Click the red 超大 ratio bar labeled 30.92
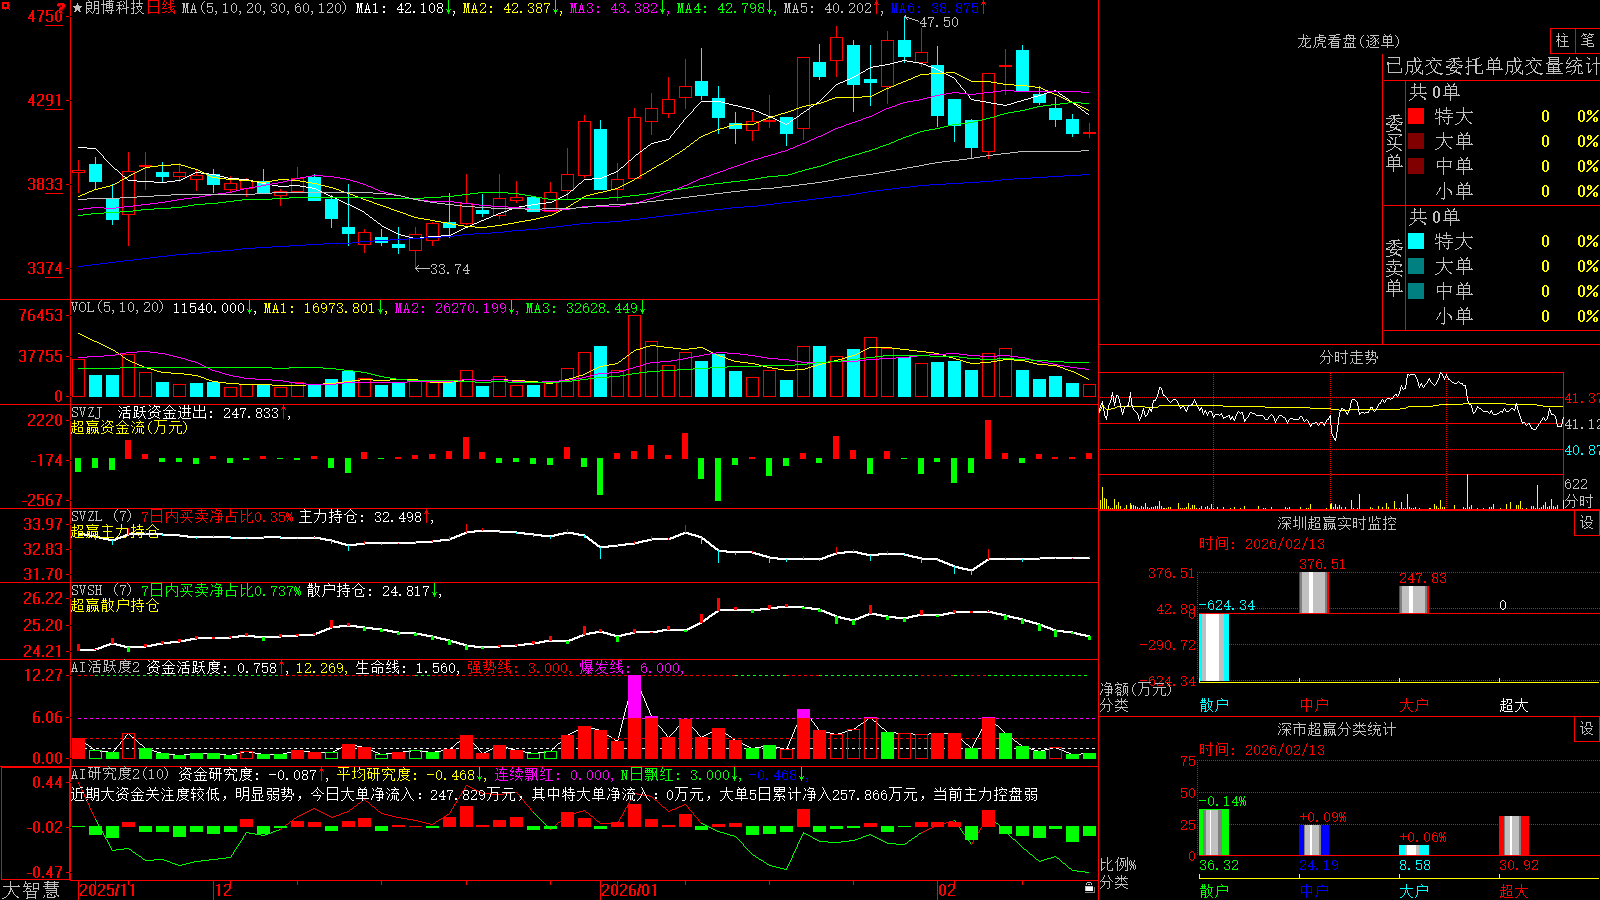This screenshot has width=1600, height=900. [x=1514, y=836]
